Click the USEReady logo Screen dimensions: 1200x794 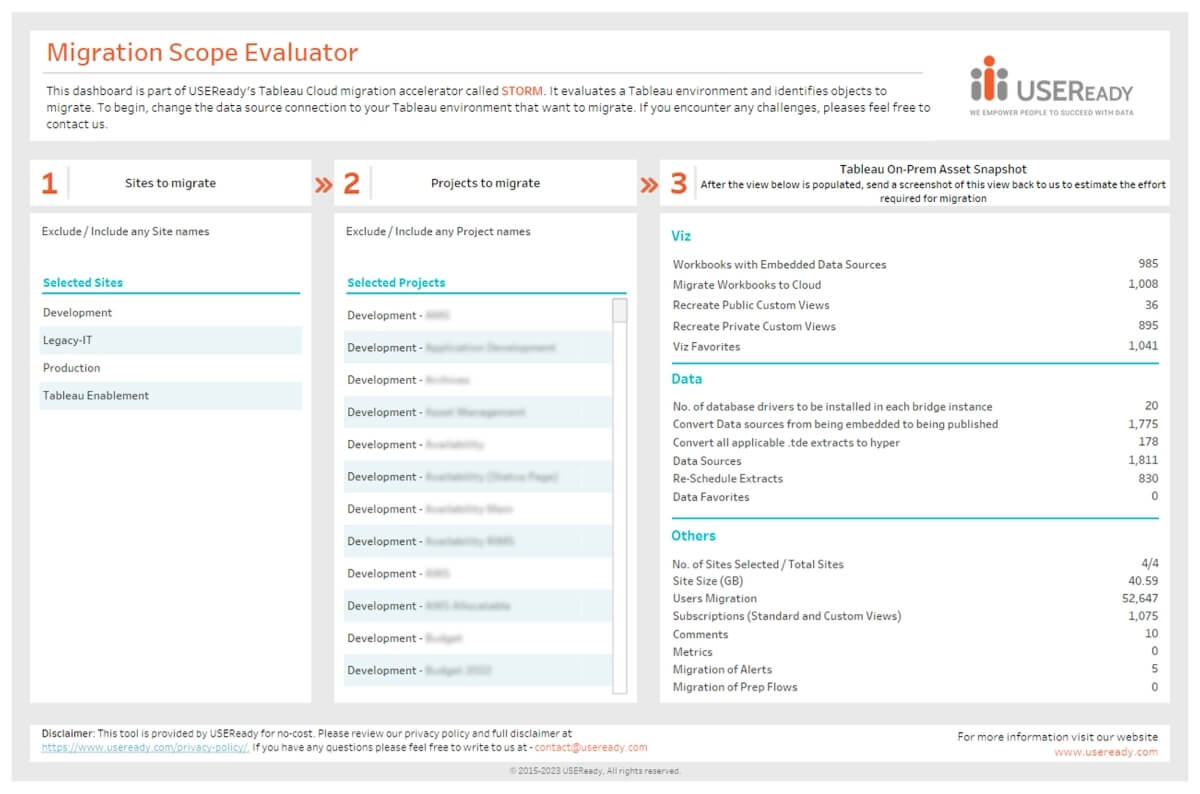pos(1051,86)
